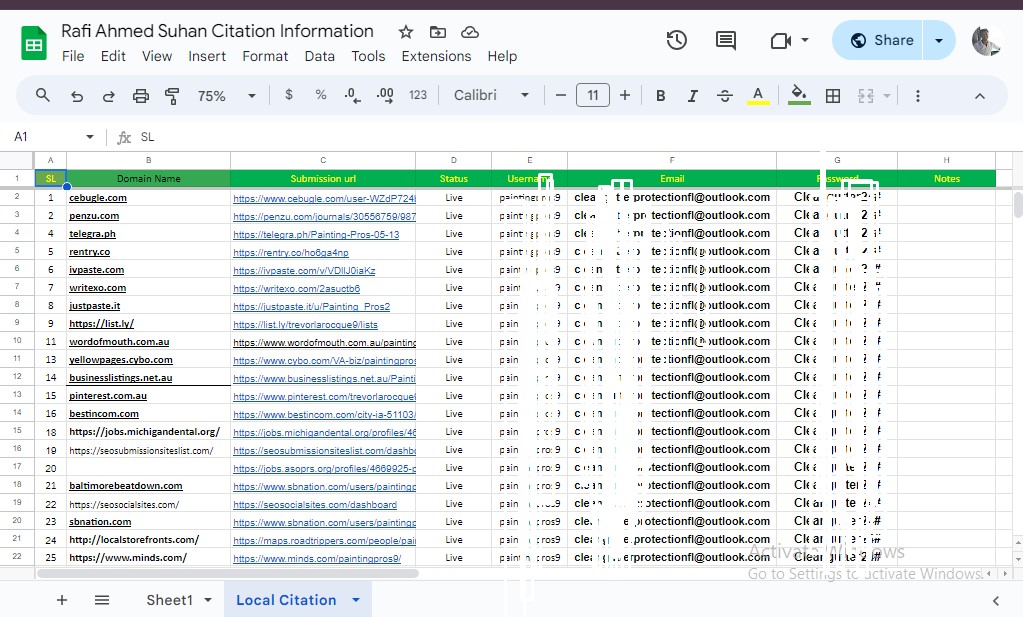Screen dimensions: 1023x617
Task: Click the Print icon in toolbar
Action: pyautogui.click(x=141, y=96)
